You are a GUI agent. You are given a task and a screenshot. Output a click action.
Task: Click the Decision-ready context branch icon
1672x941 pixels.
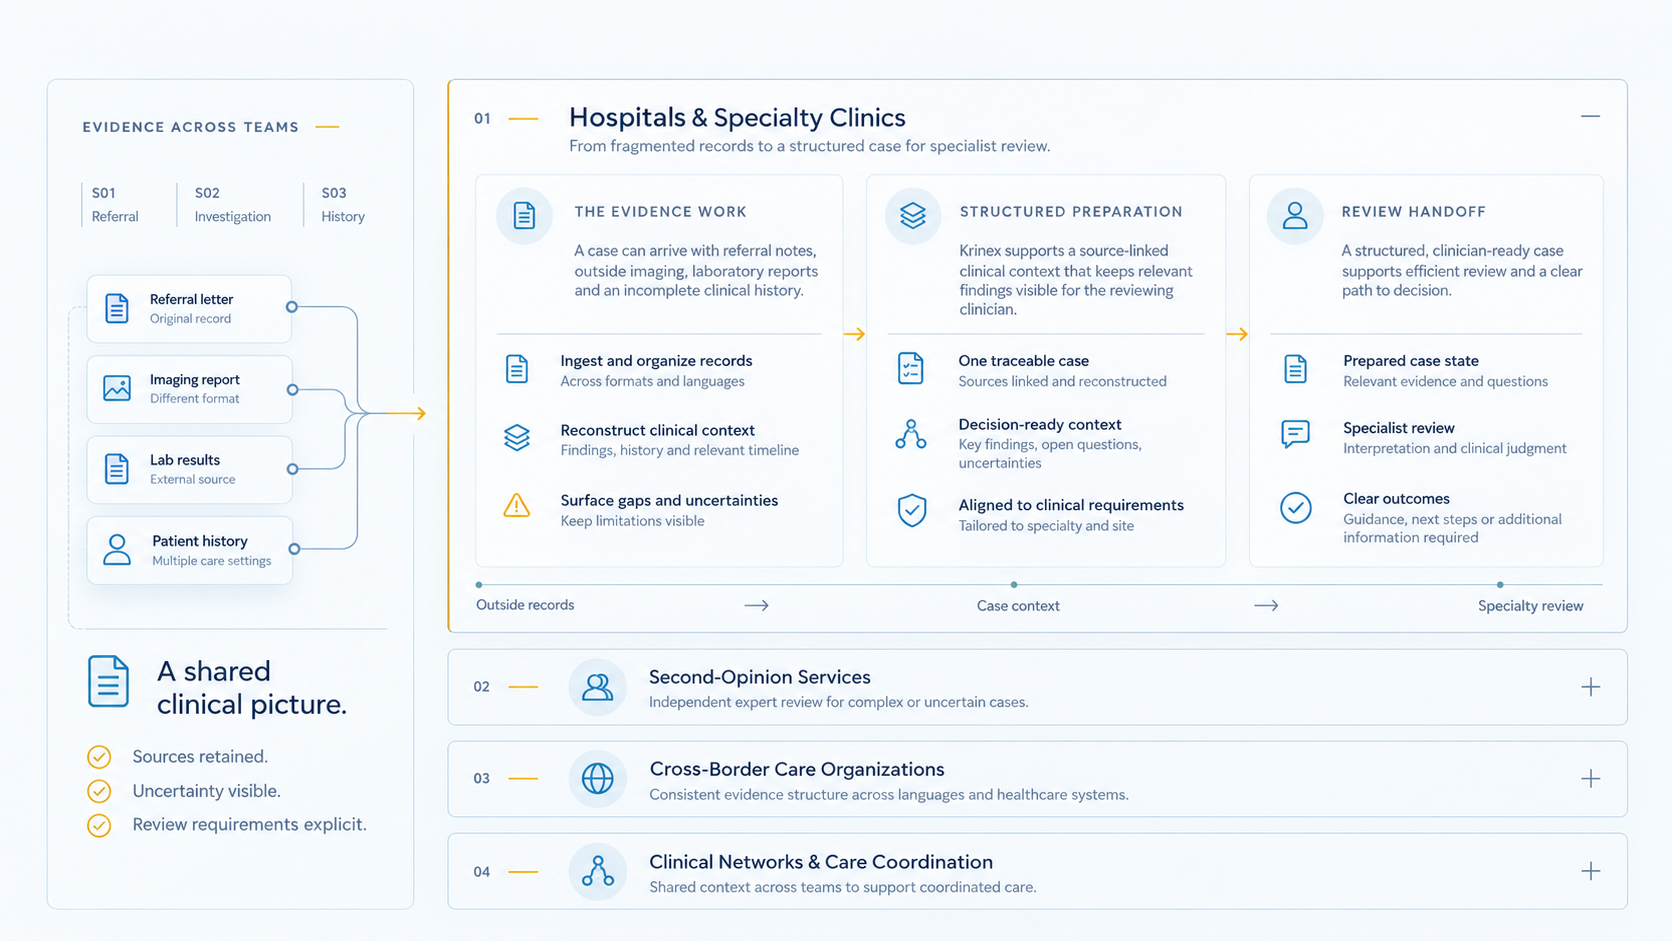pos(910,434)
